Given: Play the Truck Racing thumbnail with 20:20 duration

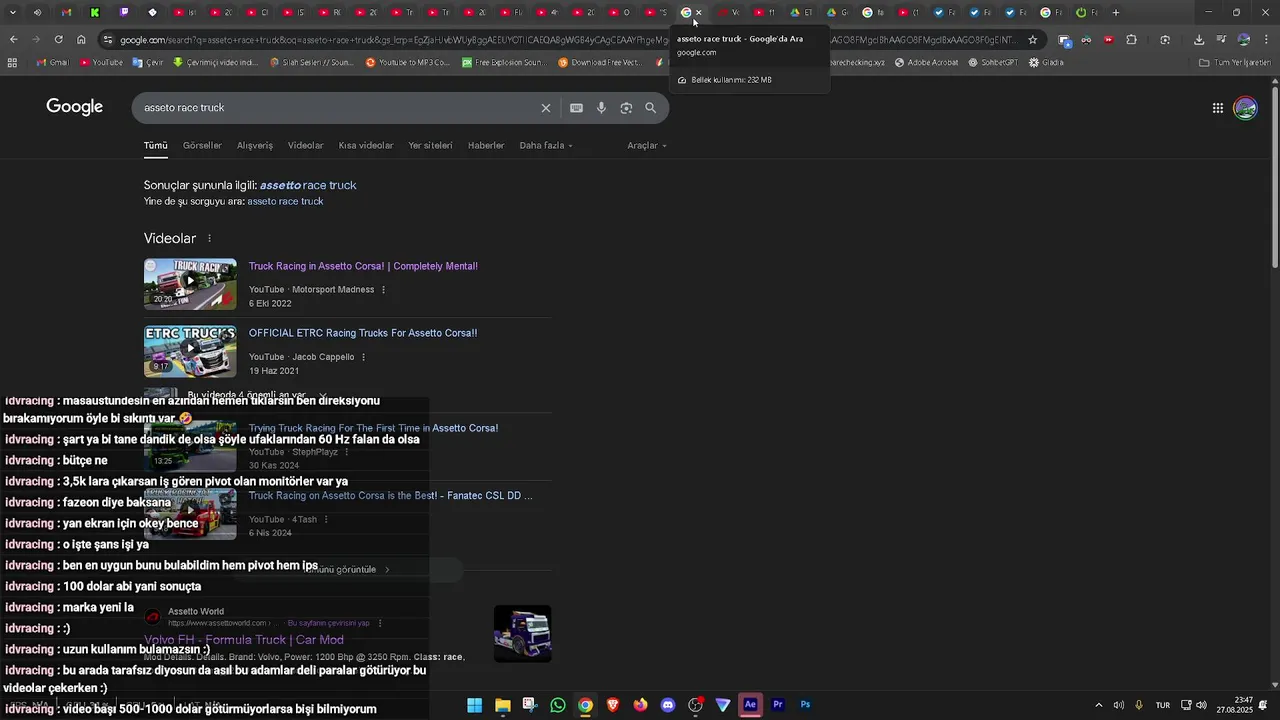Looking at the screenshot, I should [x=190, y=284].
